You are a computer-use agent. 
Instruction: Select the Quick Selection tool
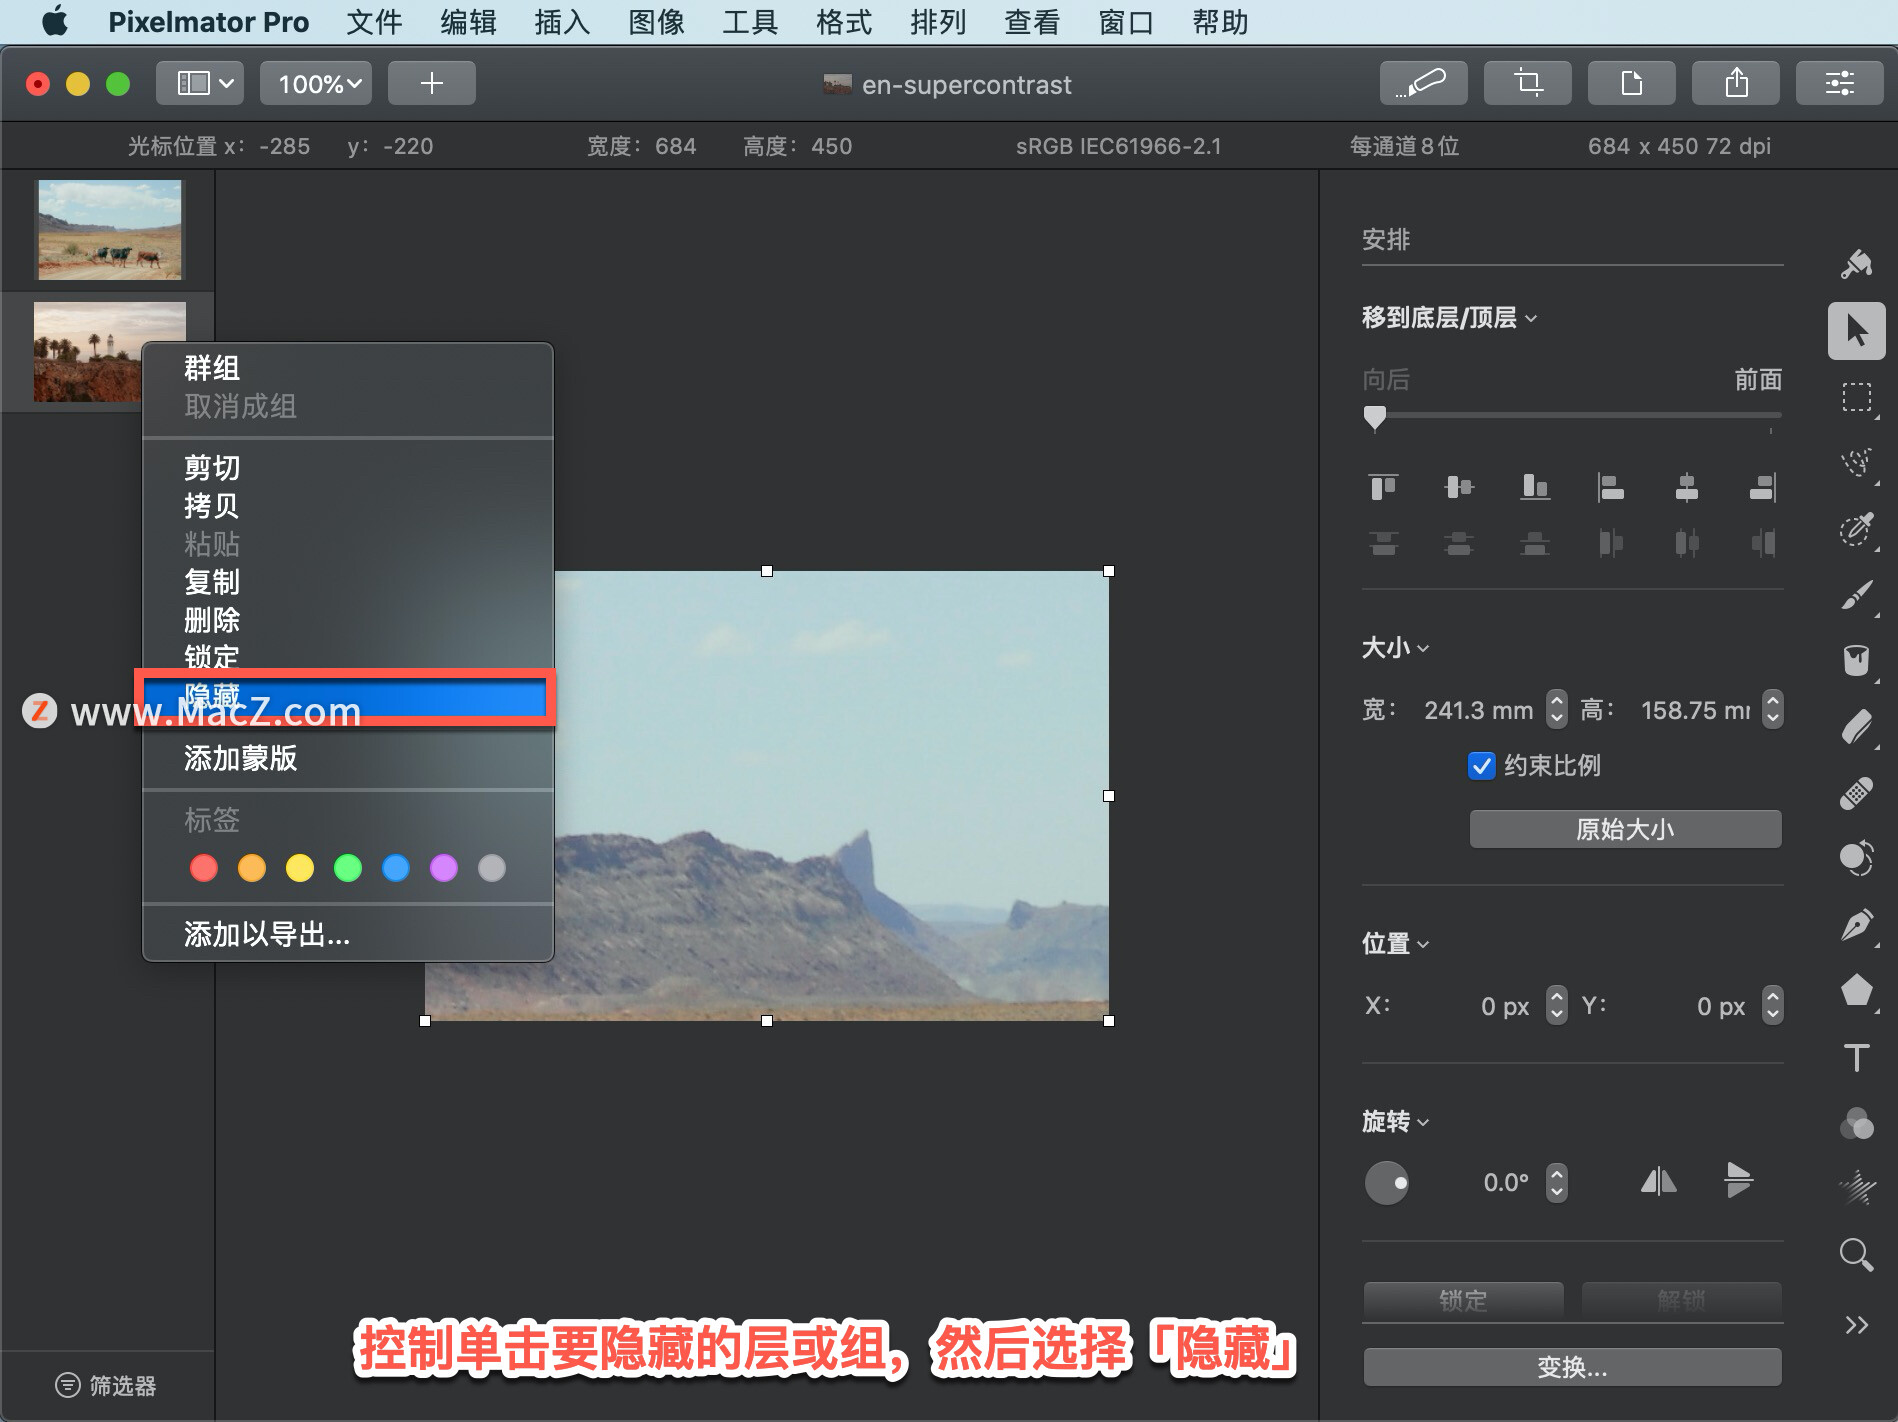coord(1856,529)
